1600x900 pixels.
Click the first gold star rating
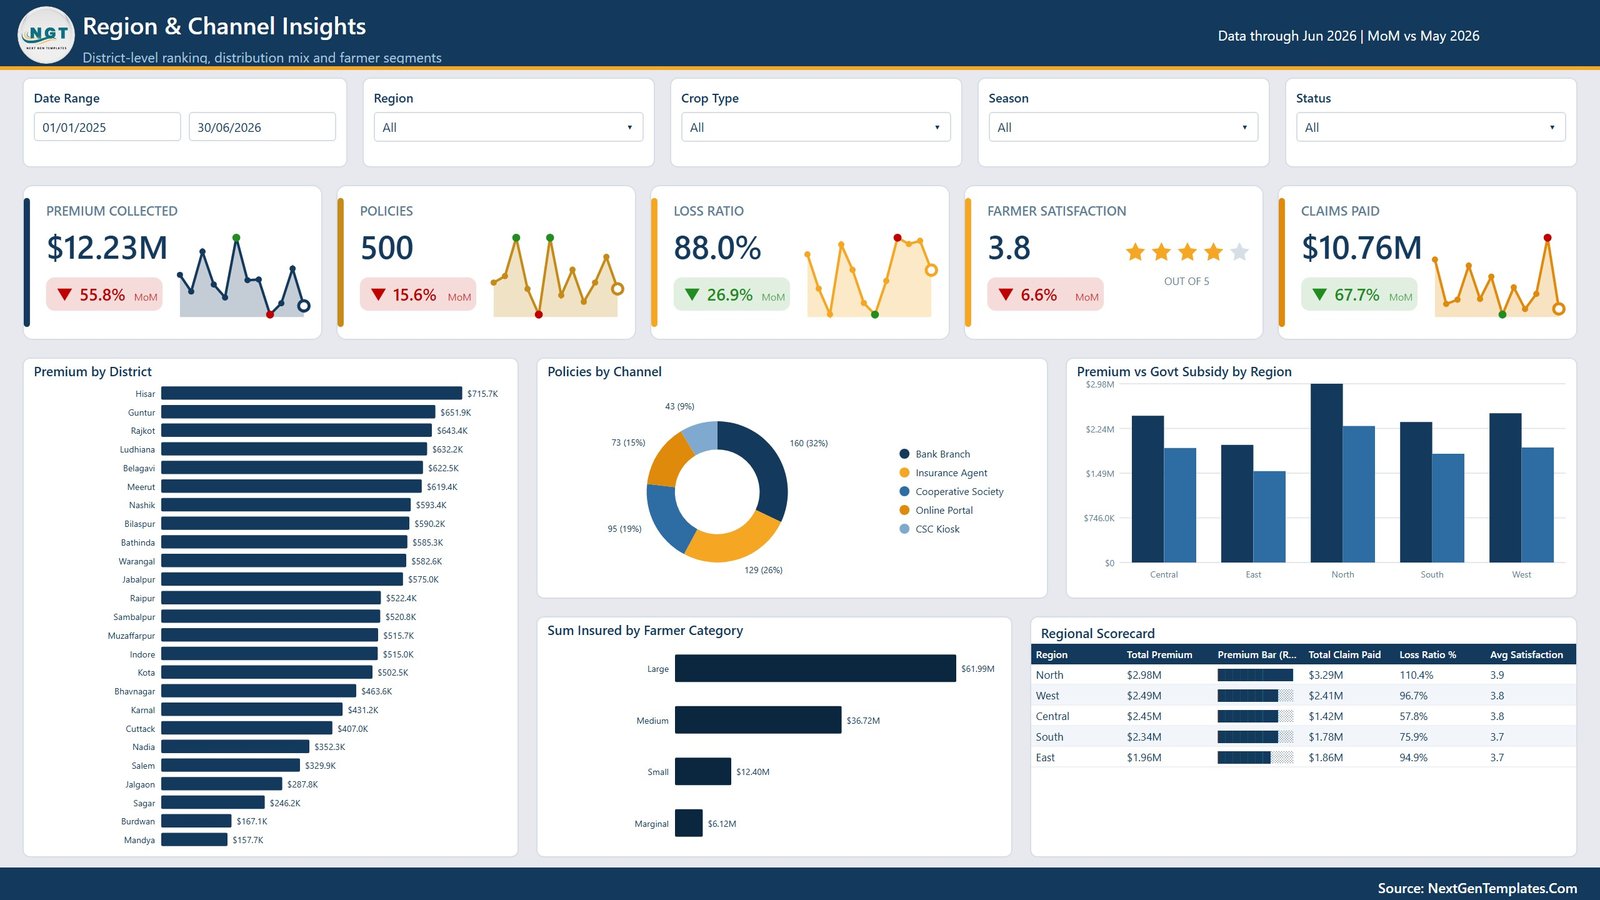click(x=1135, y=252)
